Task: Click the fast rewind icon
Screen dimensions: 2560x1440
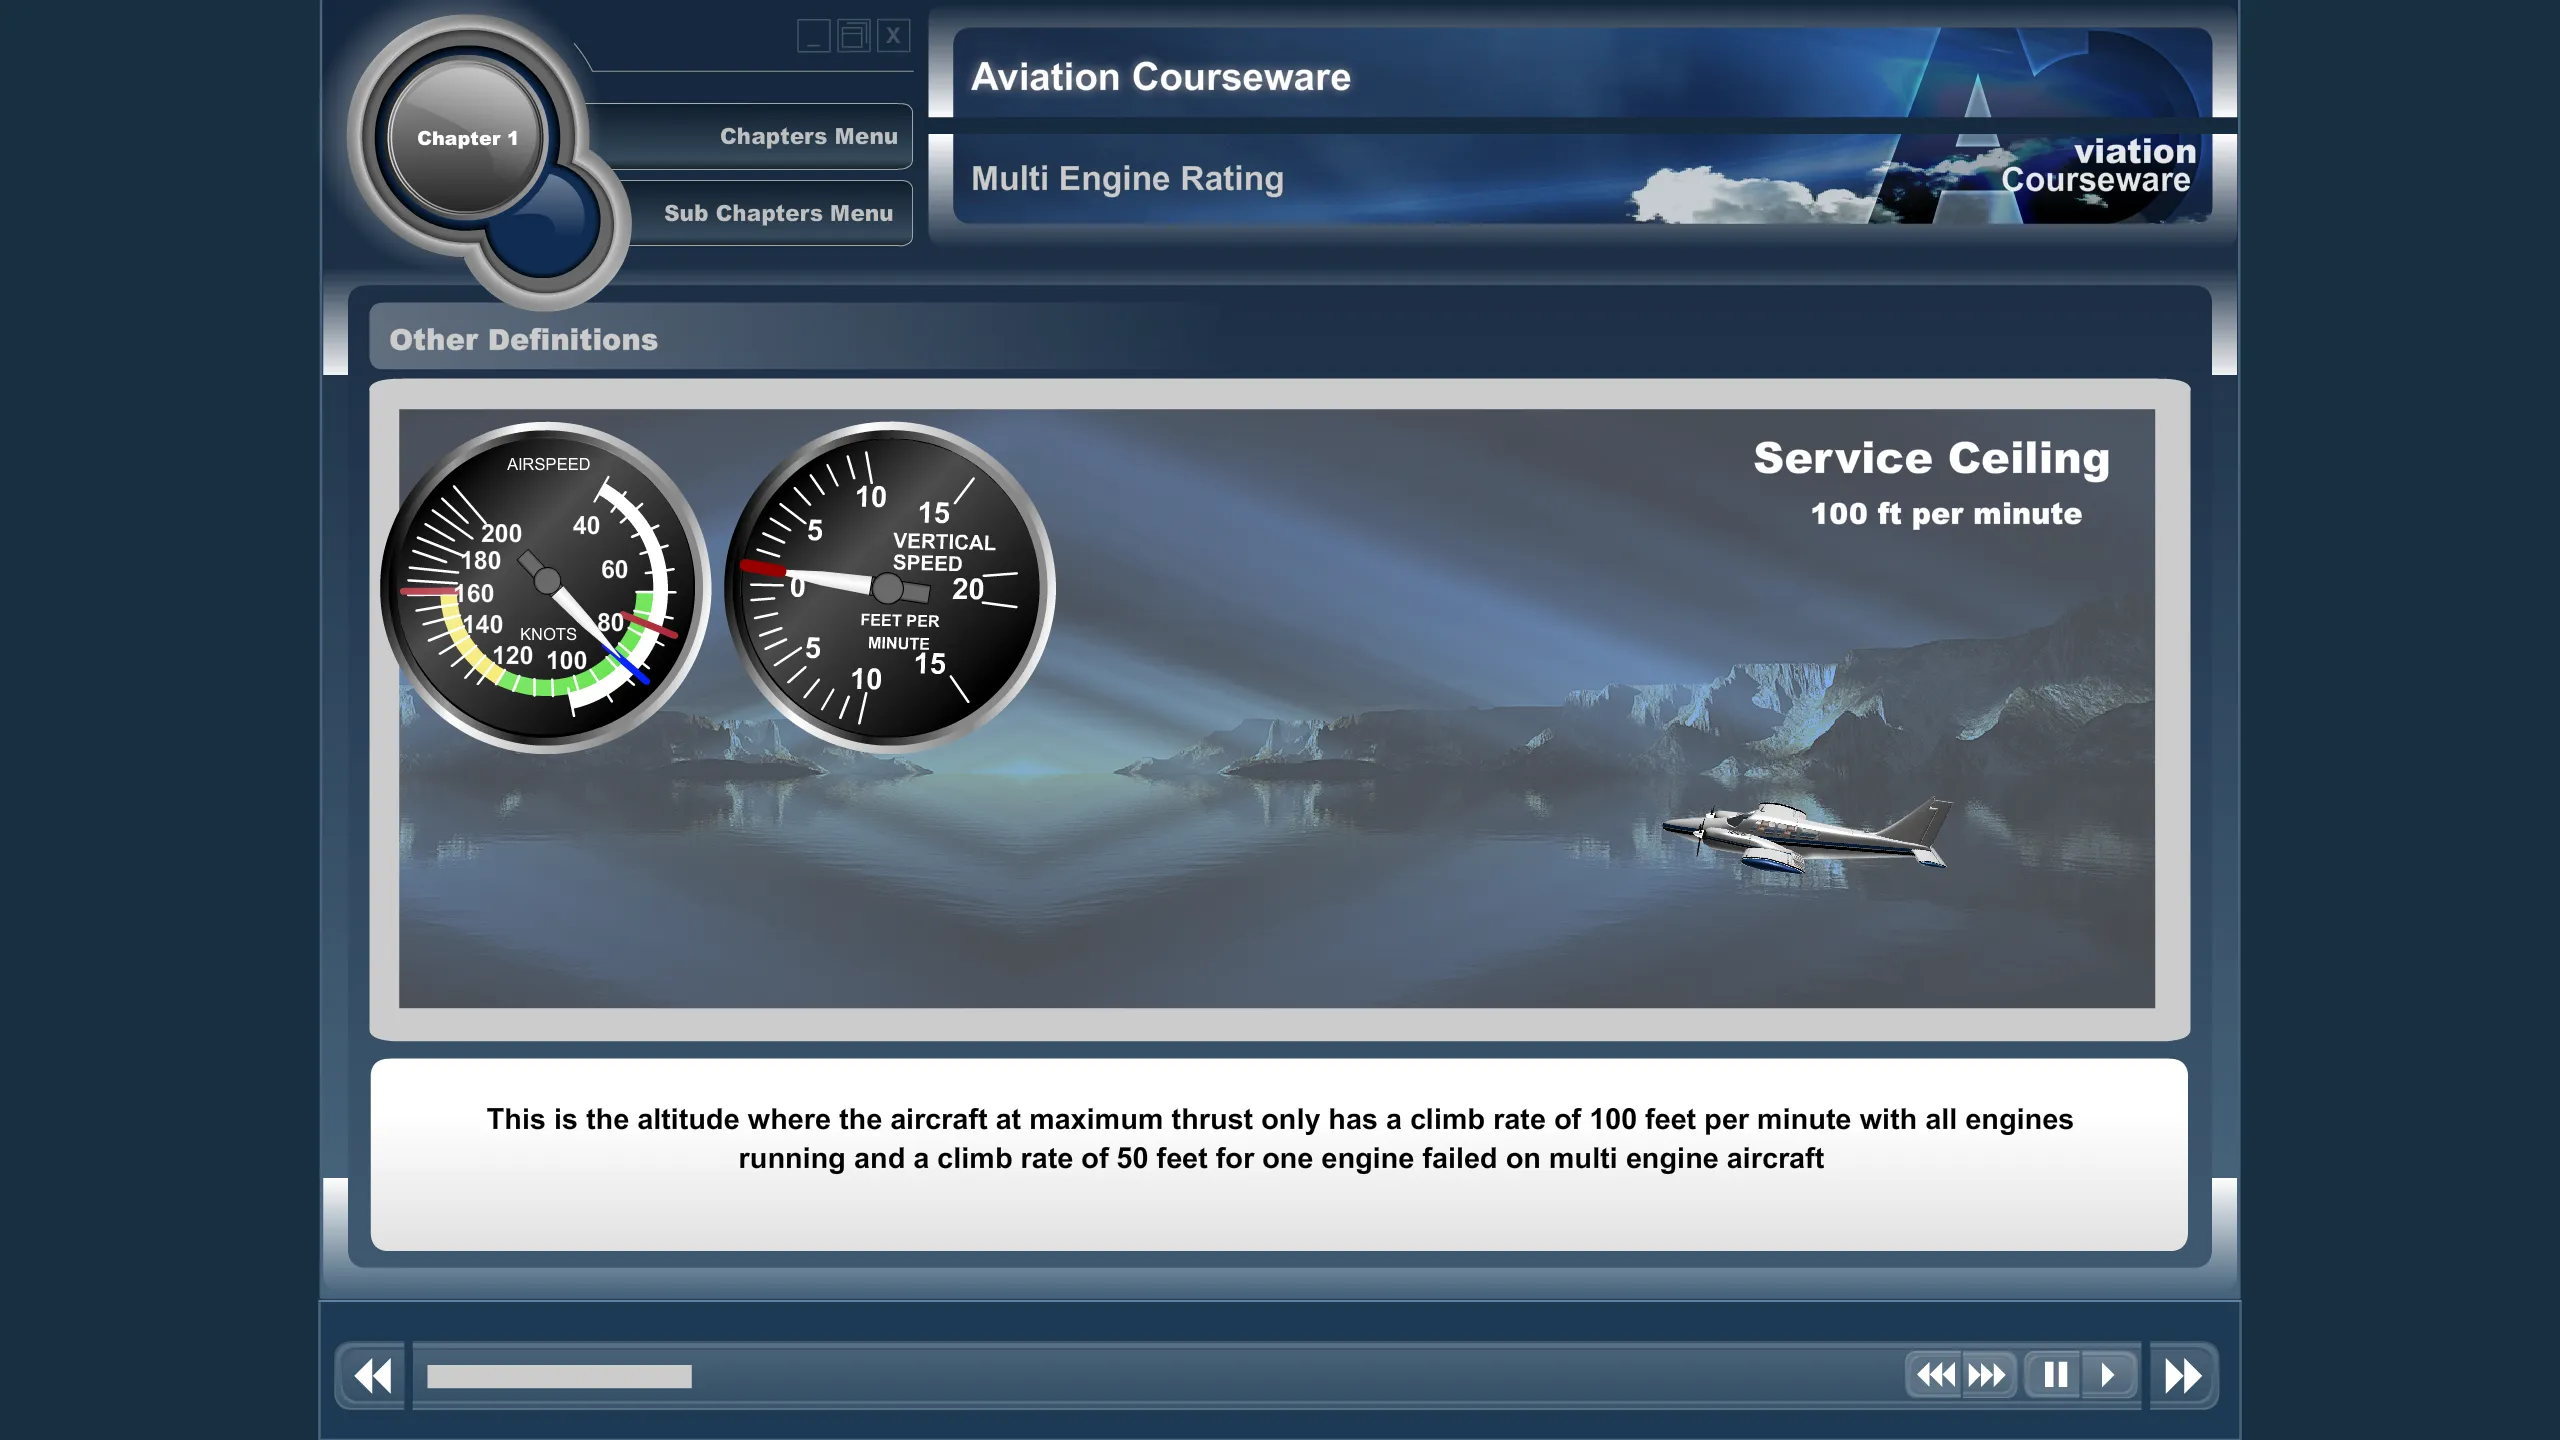Action: [x=1936, y=1375]
